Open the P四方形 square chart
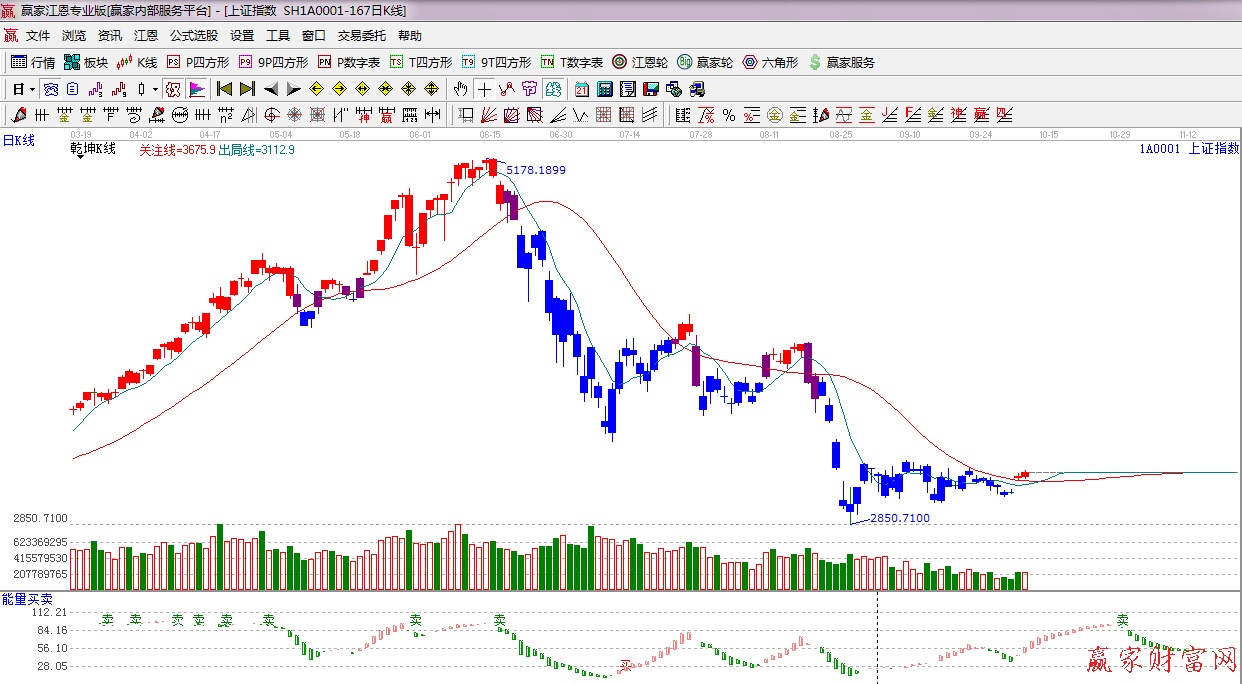The height and width of the screenshot is (684, 1242). coord(198,62)
